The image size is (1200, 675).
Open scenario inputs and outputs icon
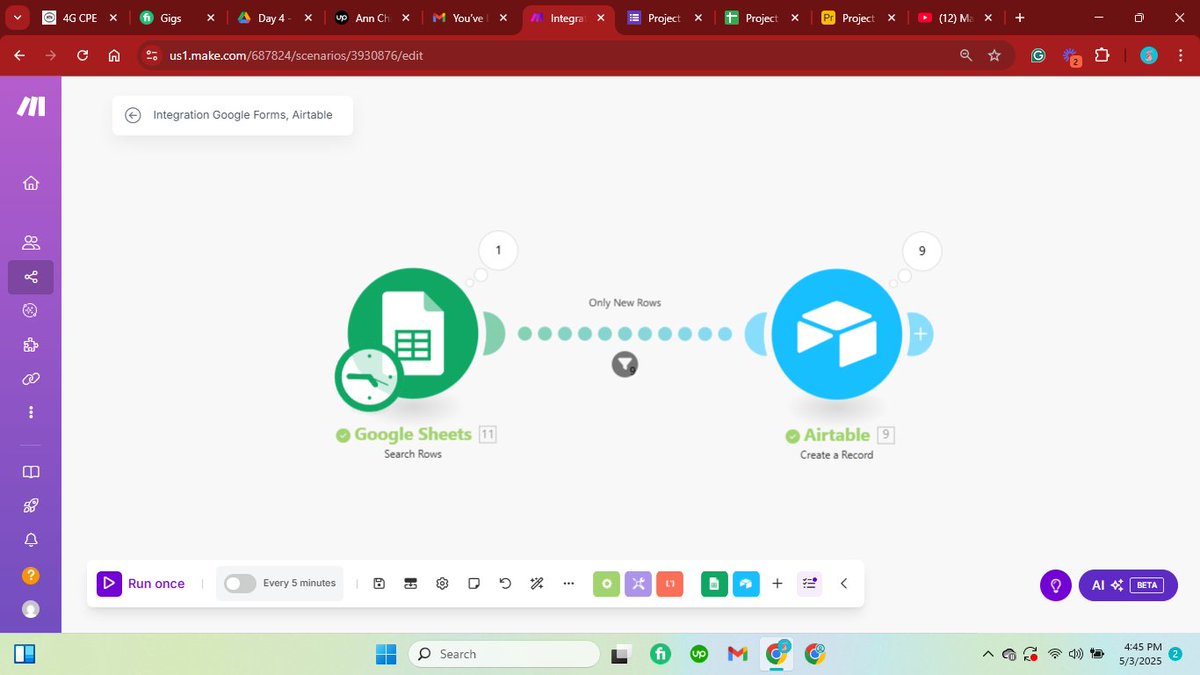tap(410, 583)
